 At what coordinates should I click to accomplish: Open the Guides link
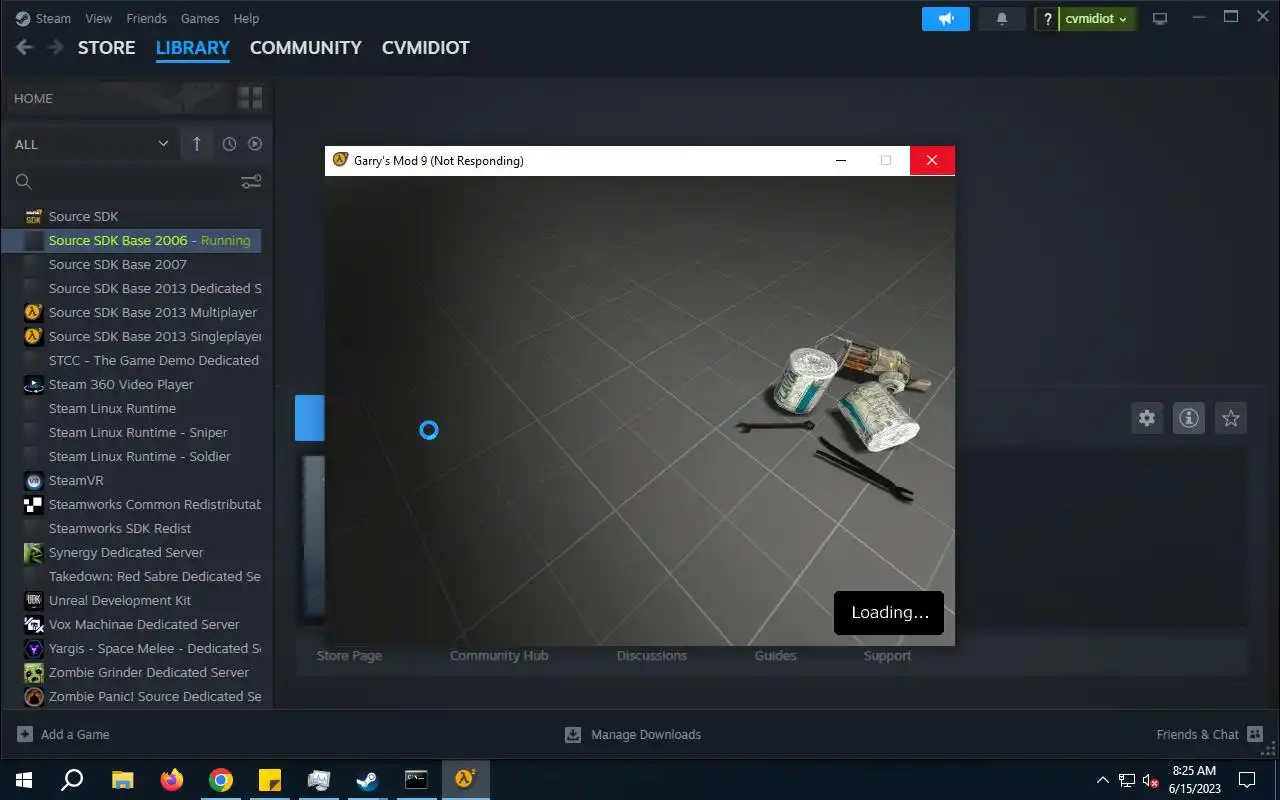776,656
